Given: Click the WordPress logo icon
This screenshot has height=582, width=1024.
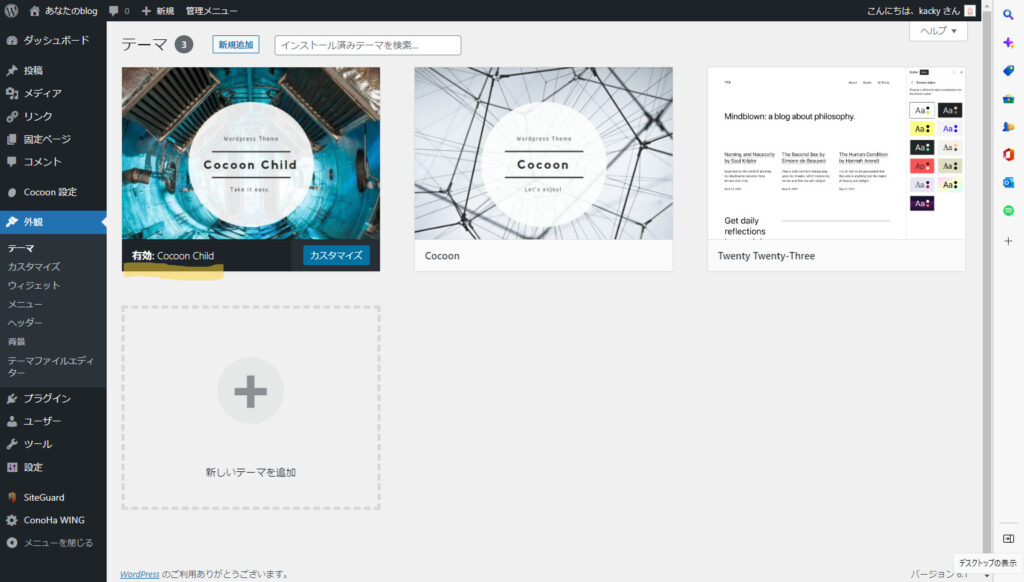Looking at the screenshot, I should coord(11,10).
